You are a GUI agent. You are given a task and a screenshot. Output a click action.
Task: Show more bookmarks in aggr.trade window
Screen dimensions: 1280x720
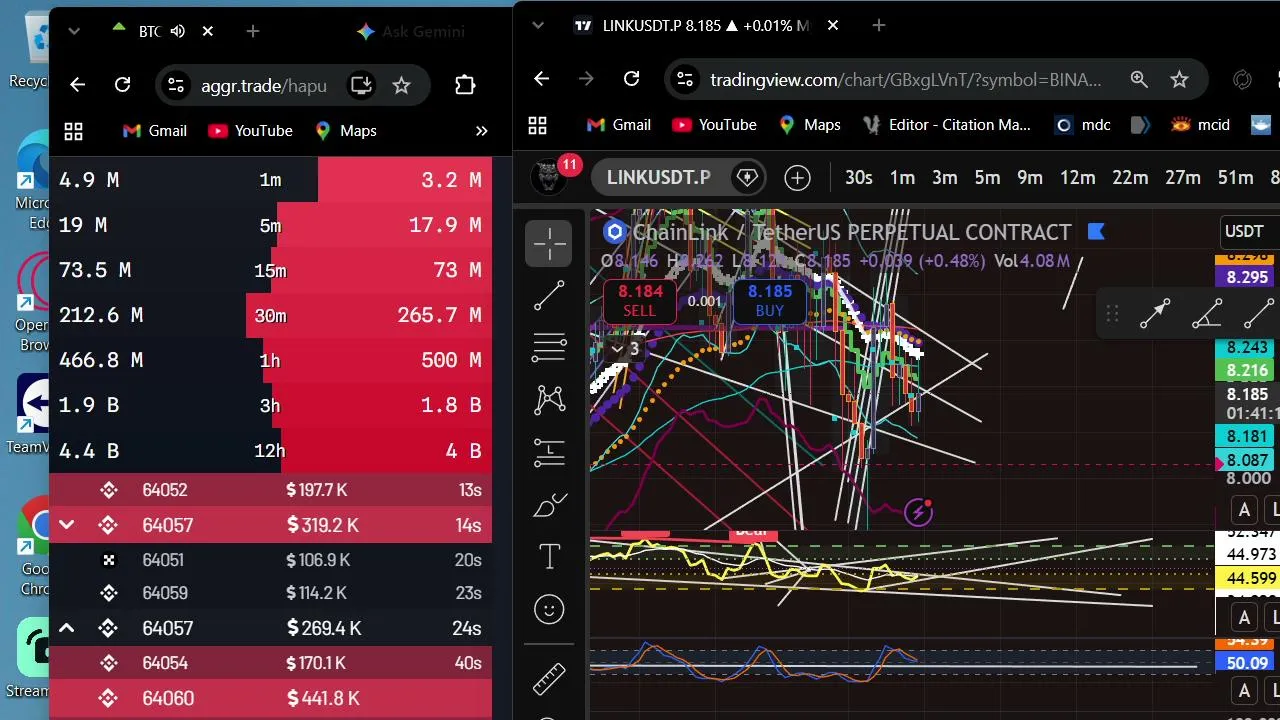click(x=481, y=131)
